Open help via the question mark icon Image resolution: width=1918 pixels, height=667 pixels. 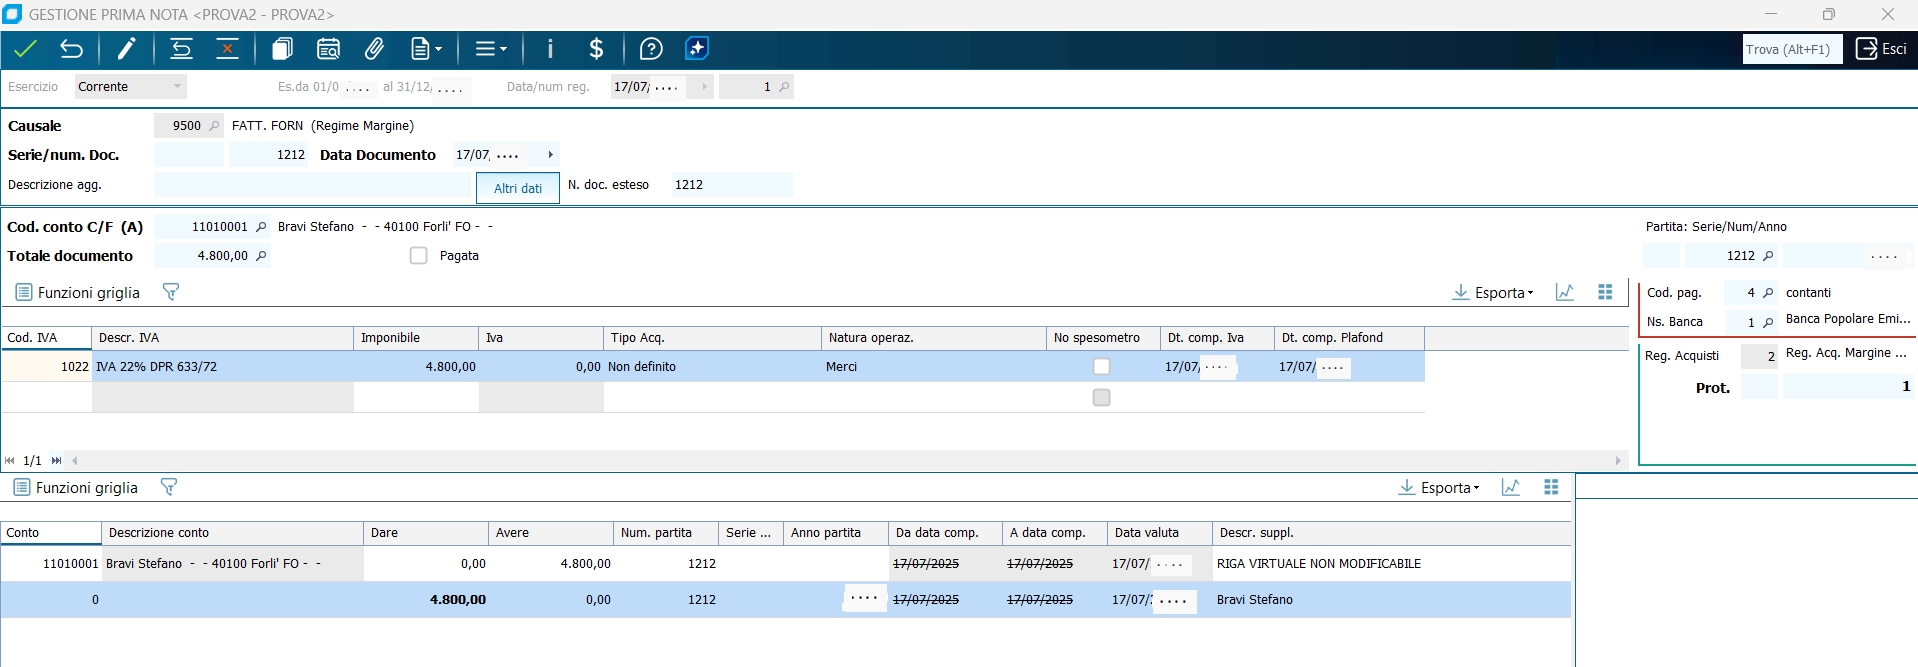[x=651, y=49]
